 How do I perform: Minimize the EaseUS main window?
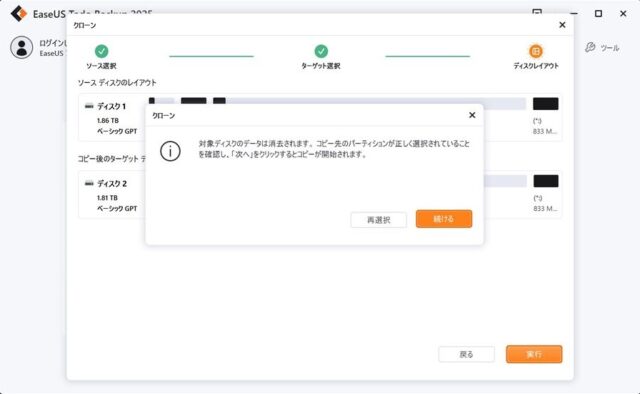[574, 13]
